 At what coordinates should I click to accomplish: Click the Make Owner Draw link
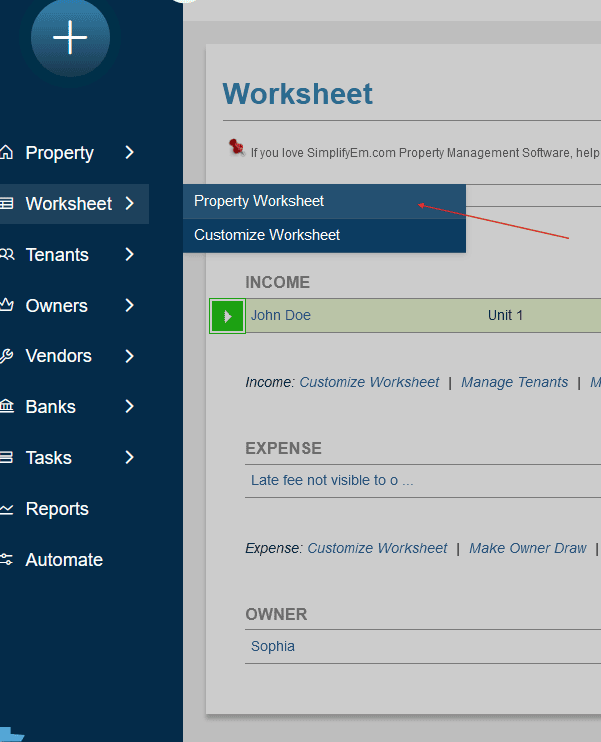click(x=527, y=548)
